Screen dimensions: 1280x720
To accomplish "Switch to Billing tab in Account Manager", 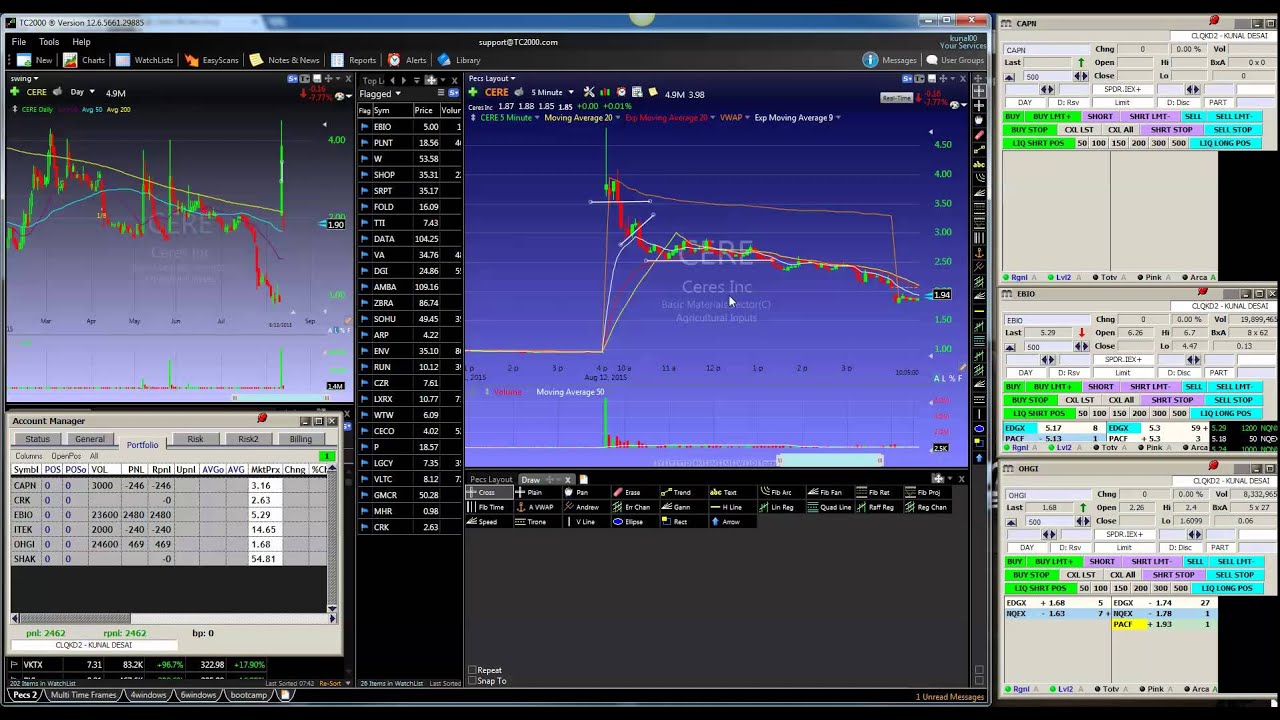I will pyautogui.click(x=300, y=439).
